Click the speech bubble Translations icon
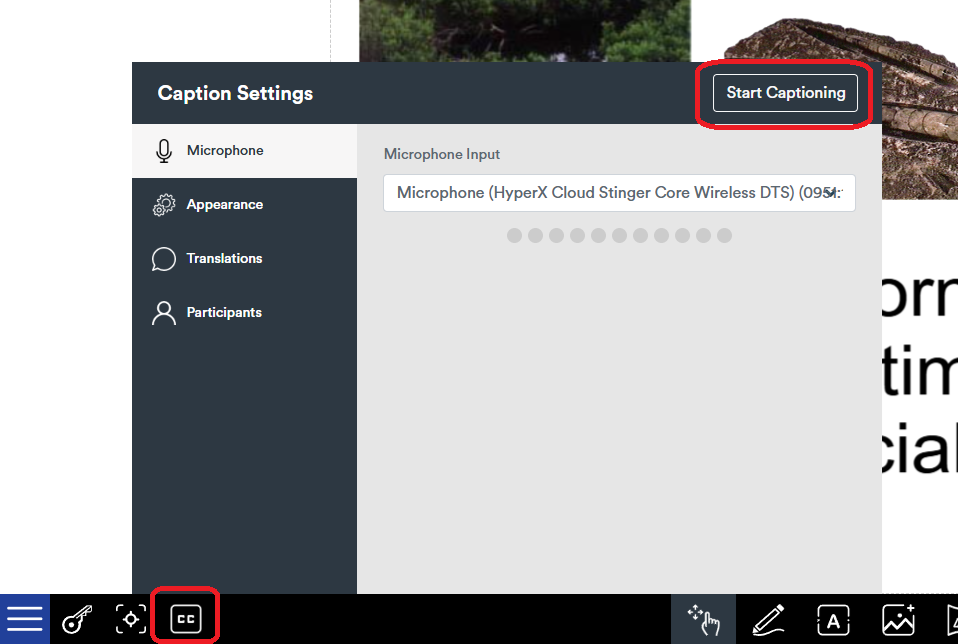Image resolution: width=958 pixels, height=644 pixels. (x=163, y=259)
